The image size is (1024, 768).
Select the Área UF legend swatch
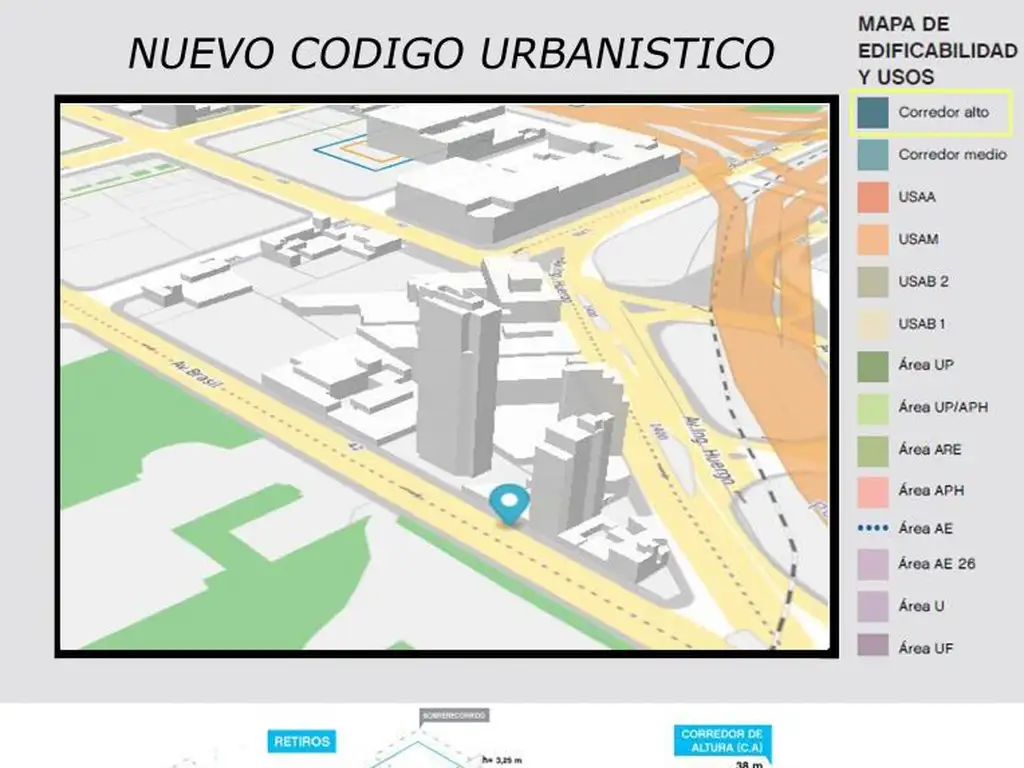click(x=872, y=648)
